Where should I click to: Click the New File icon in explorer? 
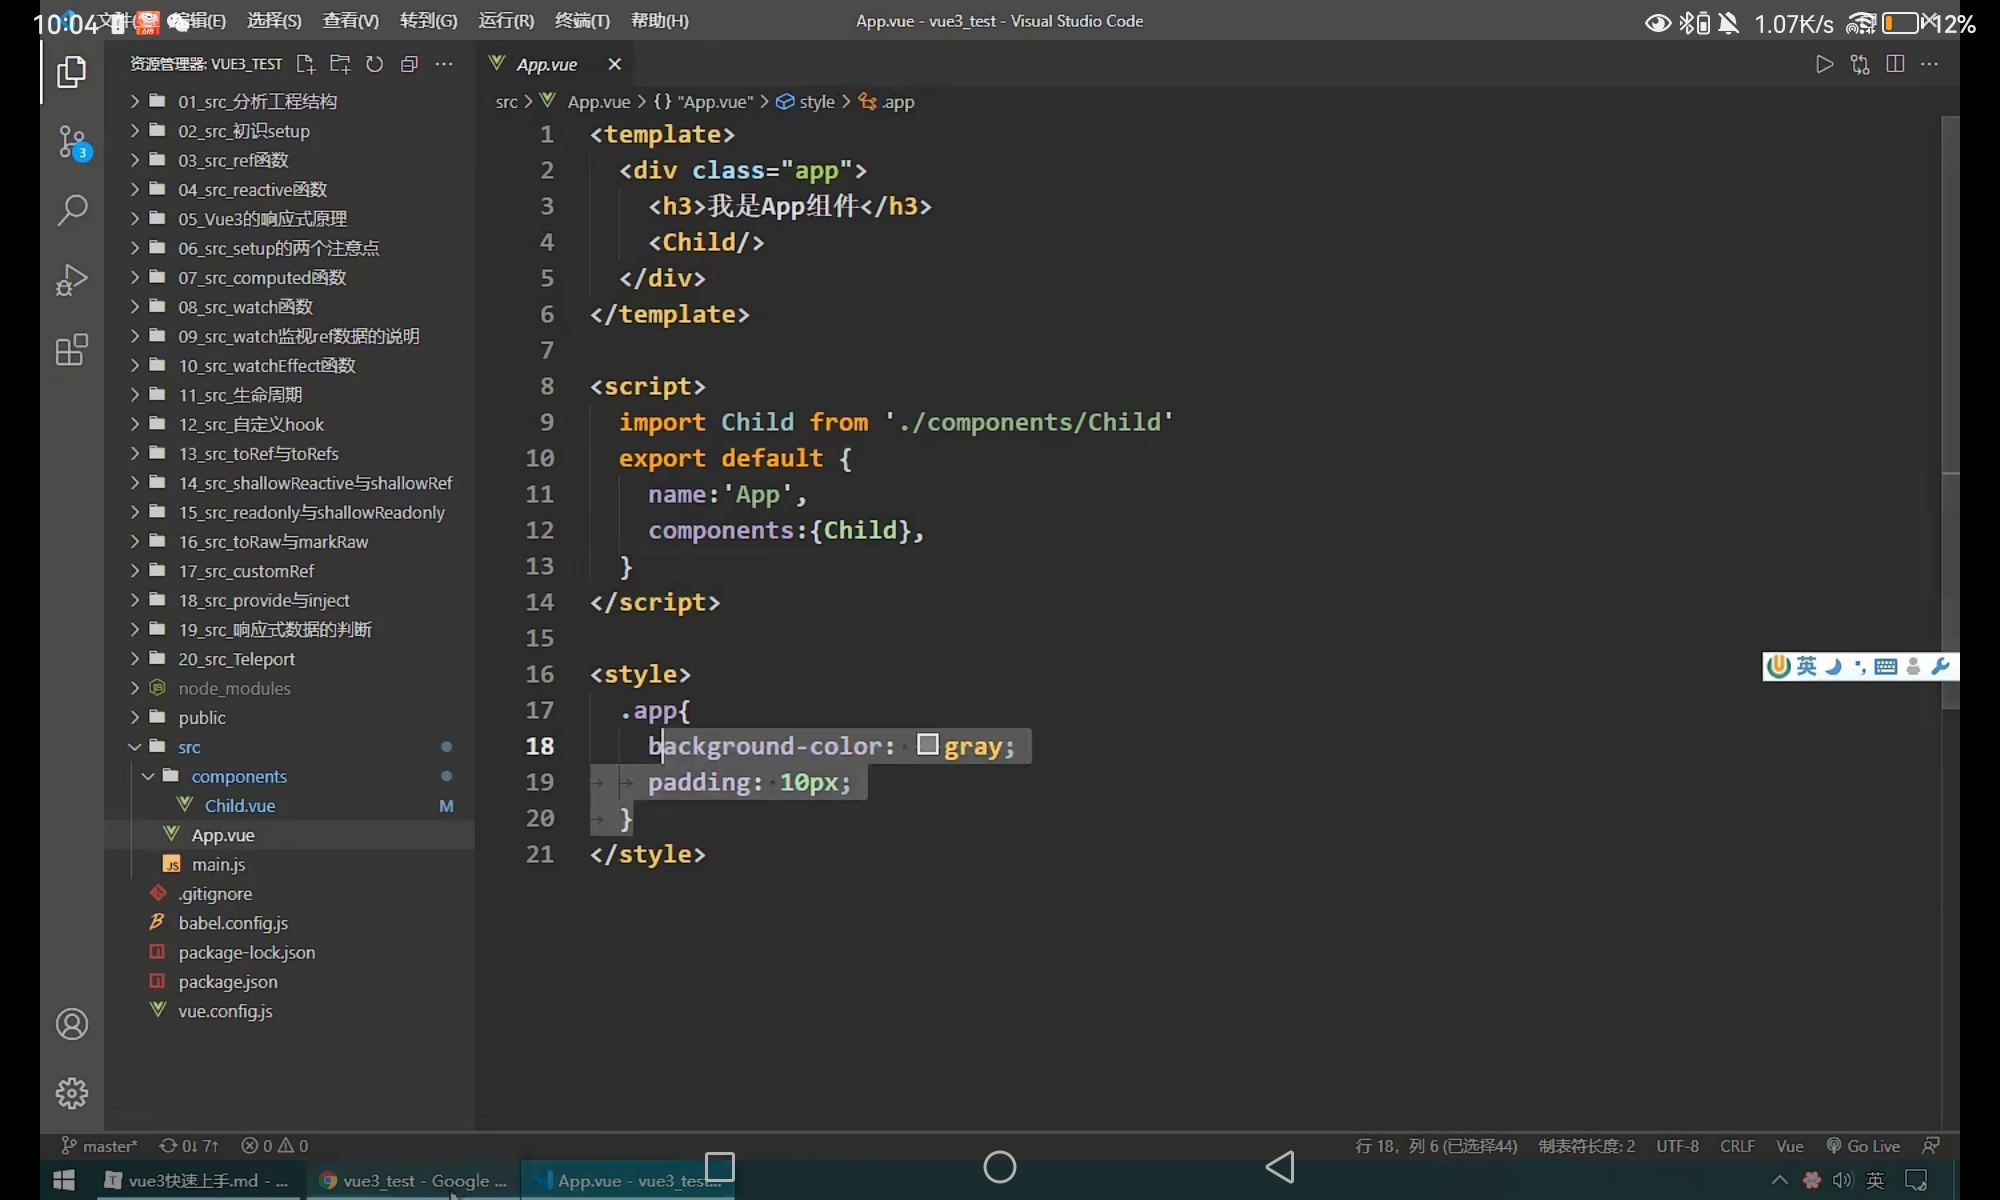(x=306, y=64)
